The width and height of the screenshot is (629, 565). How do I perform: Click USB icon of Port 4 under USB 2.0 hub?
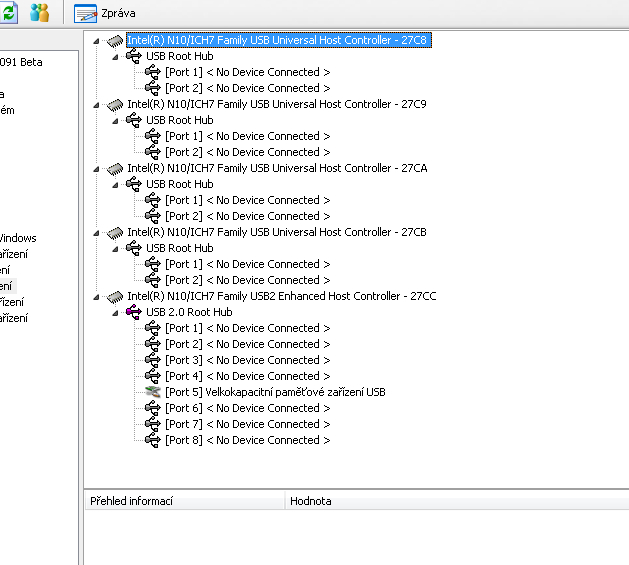point(153,376)
